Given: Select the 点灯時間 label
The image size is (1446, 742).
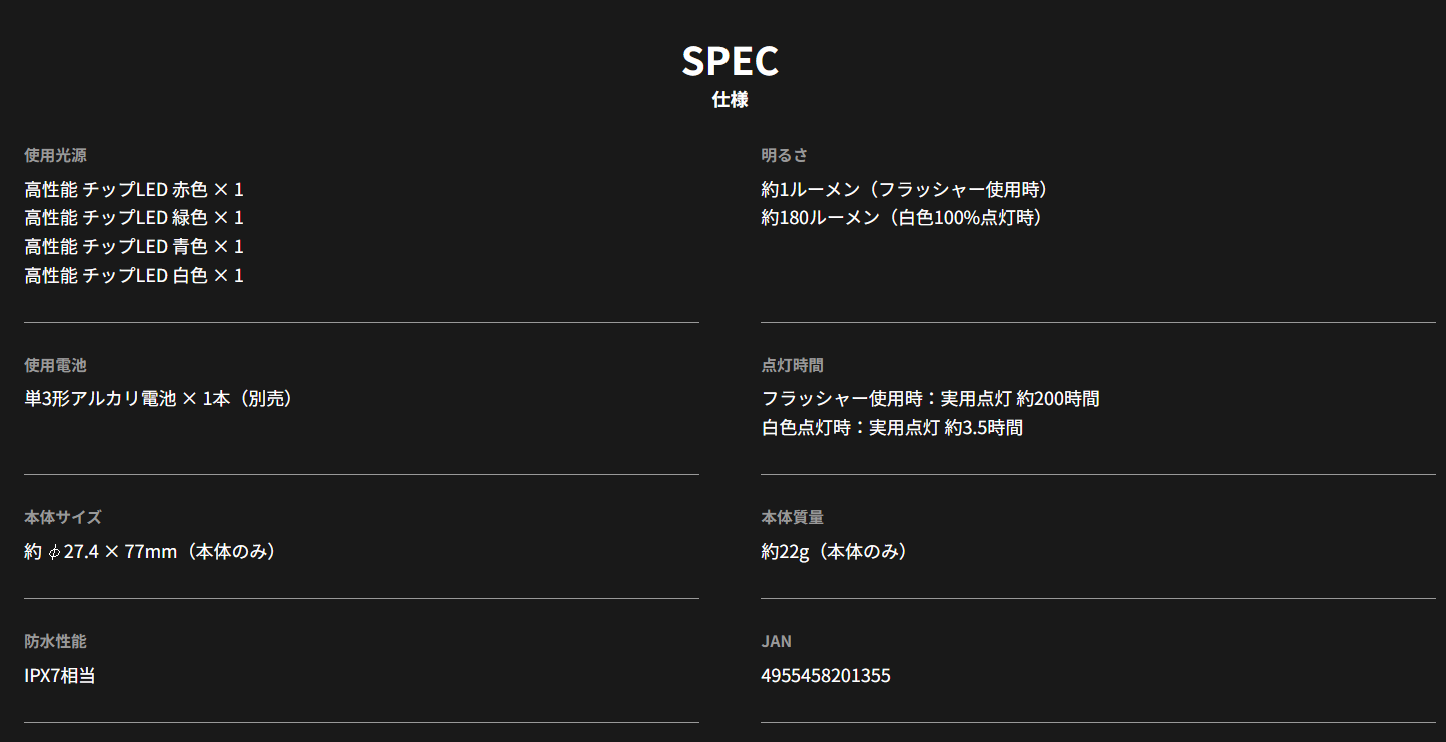Looking at the screenshot, I should (x=792, y=365).
